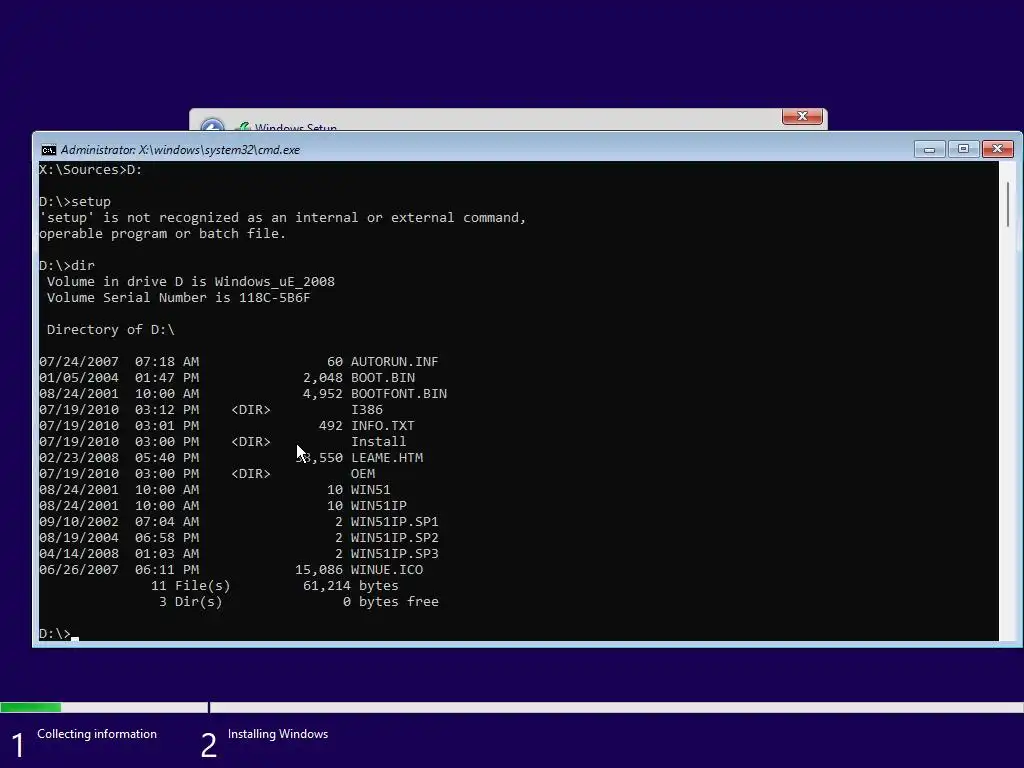The height and width of the screenshot is (768, 1024).
Task: Click the BOOTFONT.BIN file name
Action: 399,394
